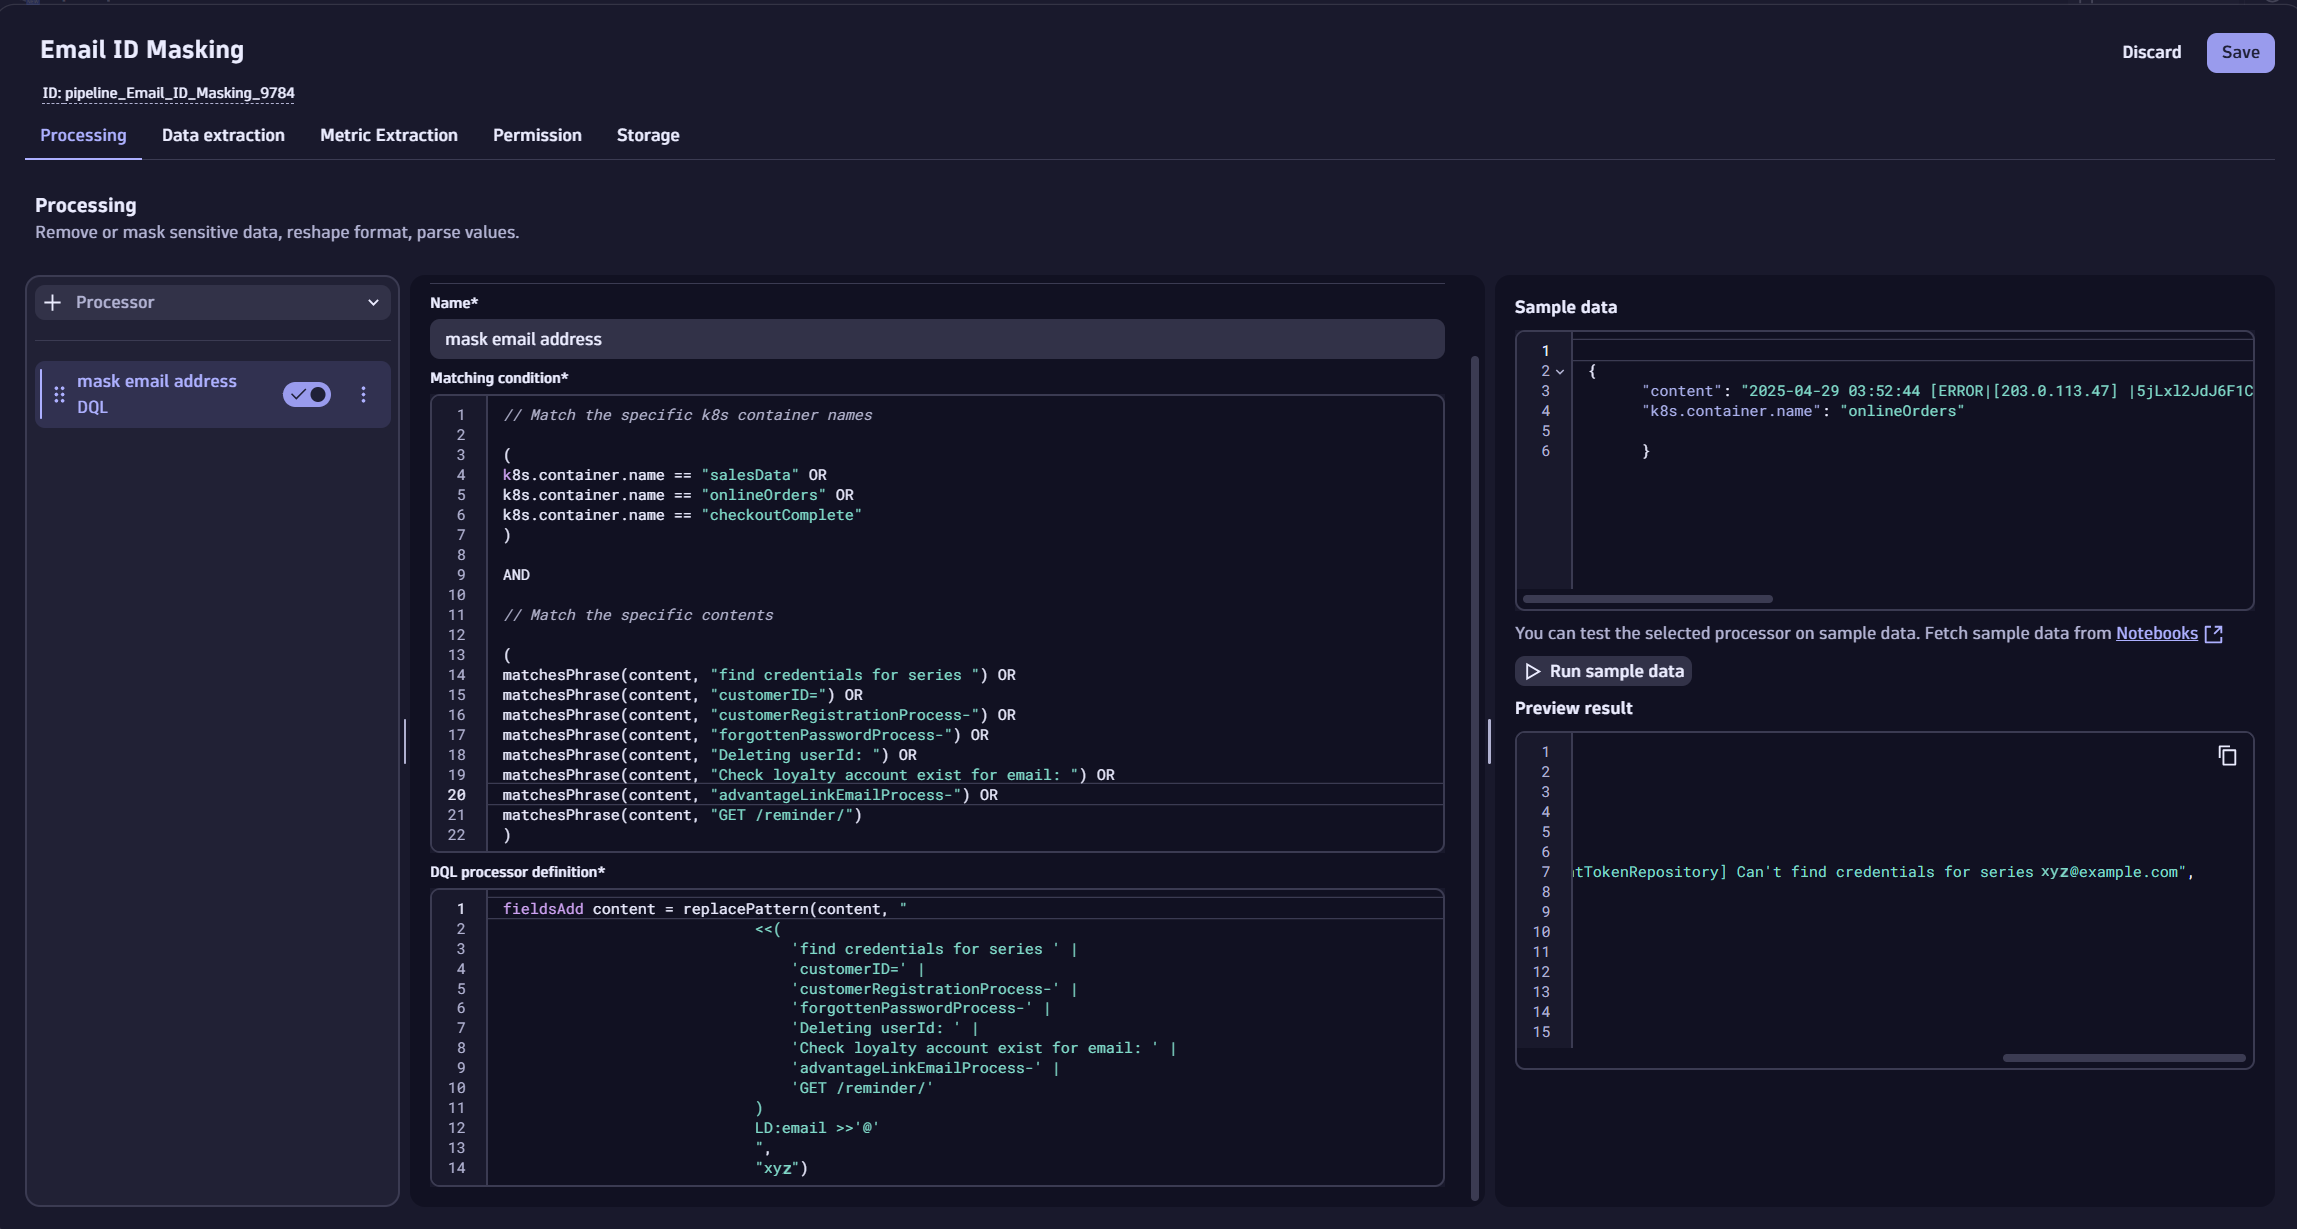Click the Discard button
The image size is (2297, 1229).
tap(2151, 52)
